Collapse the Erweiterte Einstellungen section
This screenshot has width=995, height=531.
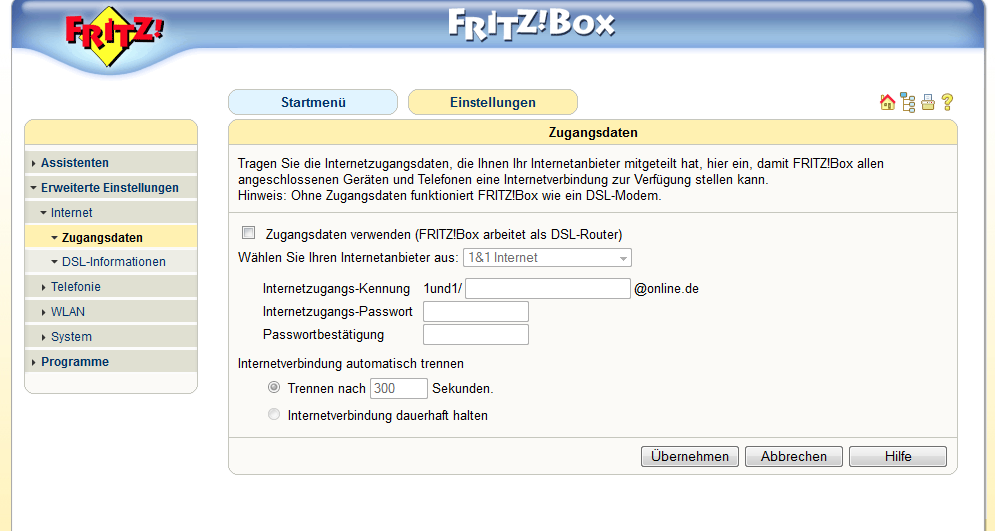(x=111, y=187)
